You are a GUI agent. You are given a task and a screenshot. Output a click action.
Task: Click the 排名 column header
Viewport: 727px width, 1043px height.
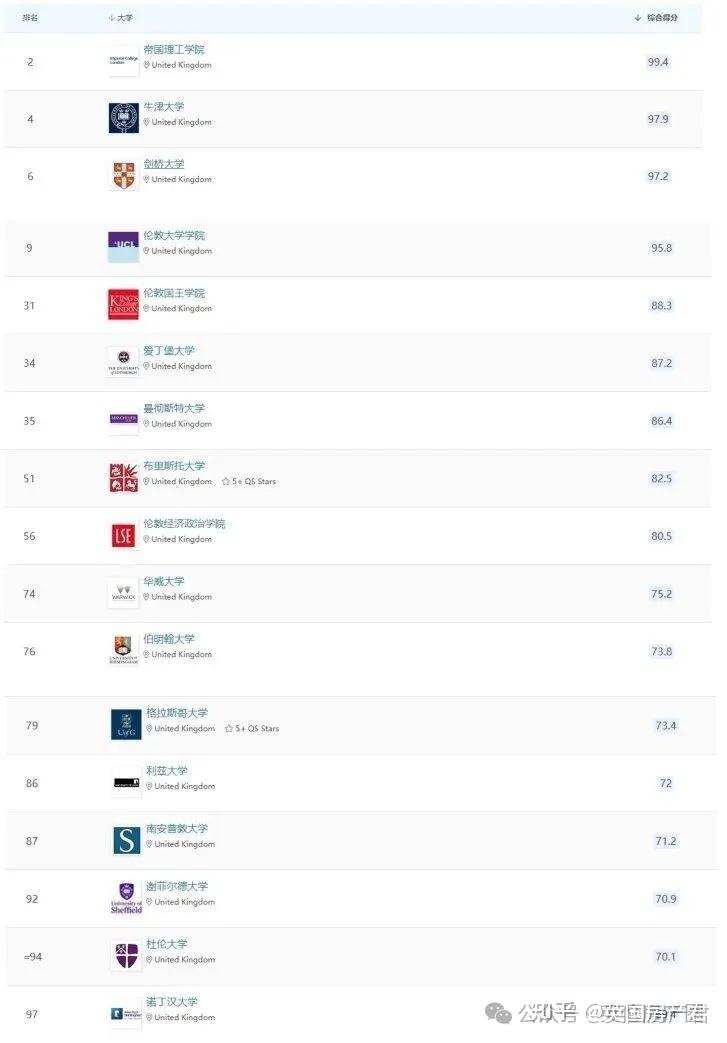click(x=30, y=18)
